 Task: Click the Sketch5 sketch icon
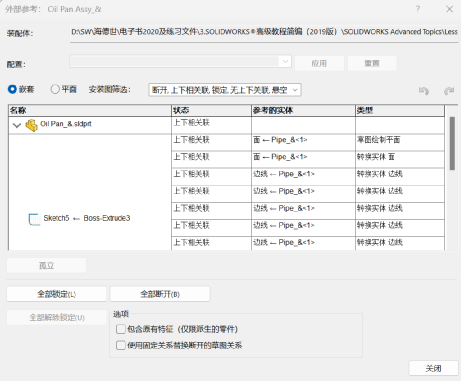(x=34, y=219)
